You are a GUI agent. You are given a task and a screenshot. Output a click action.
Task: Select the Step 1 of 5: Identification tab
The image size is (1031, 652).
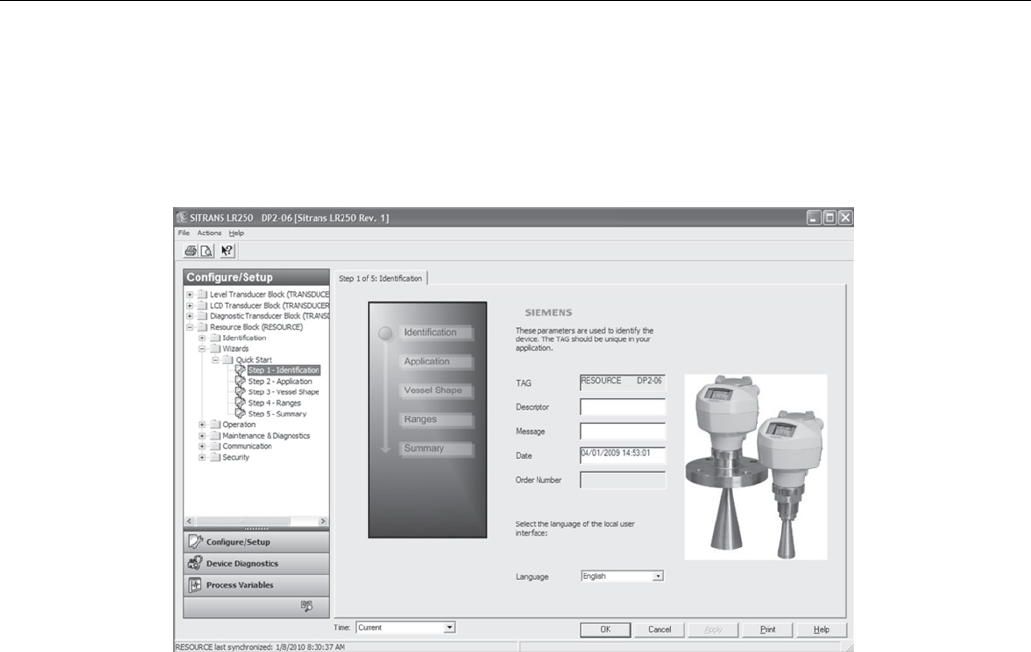click(381, 278)
